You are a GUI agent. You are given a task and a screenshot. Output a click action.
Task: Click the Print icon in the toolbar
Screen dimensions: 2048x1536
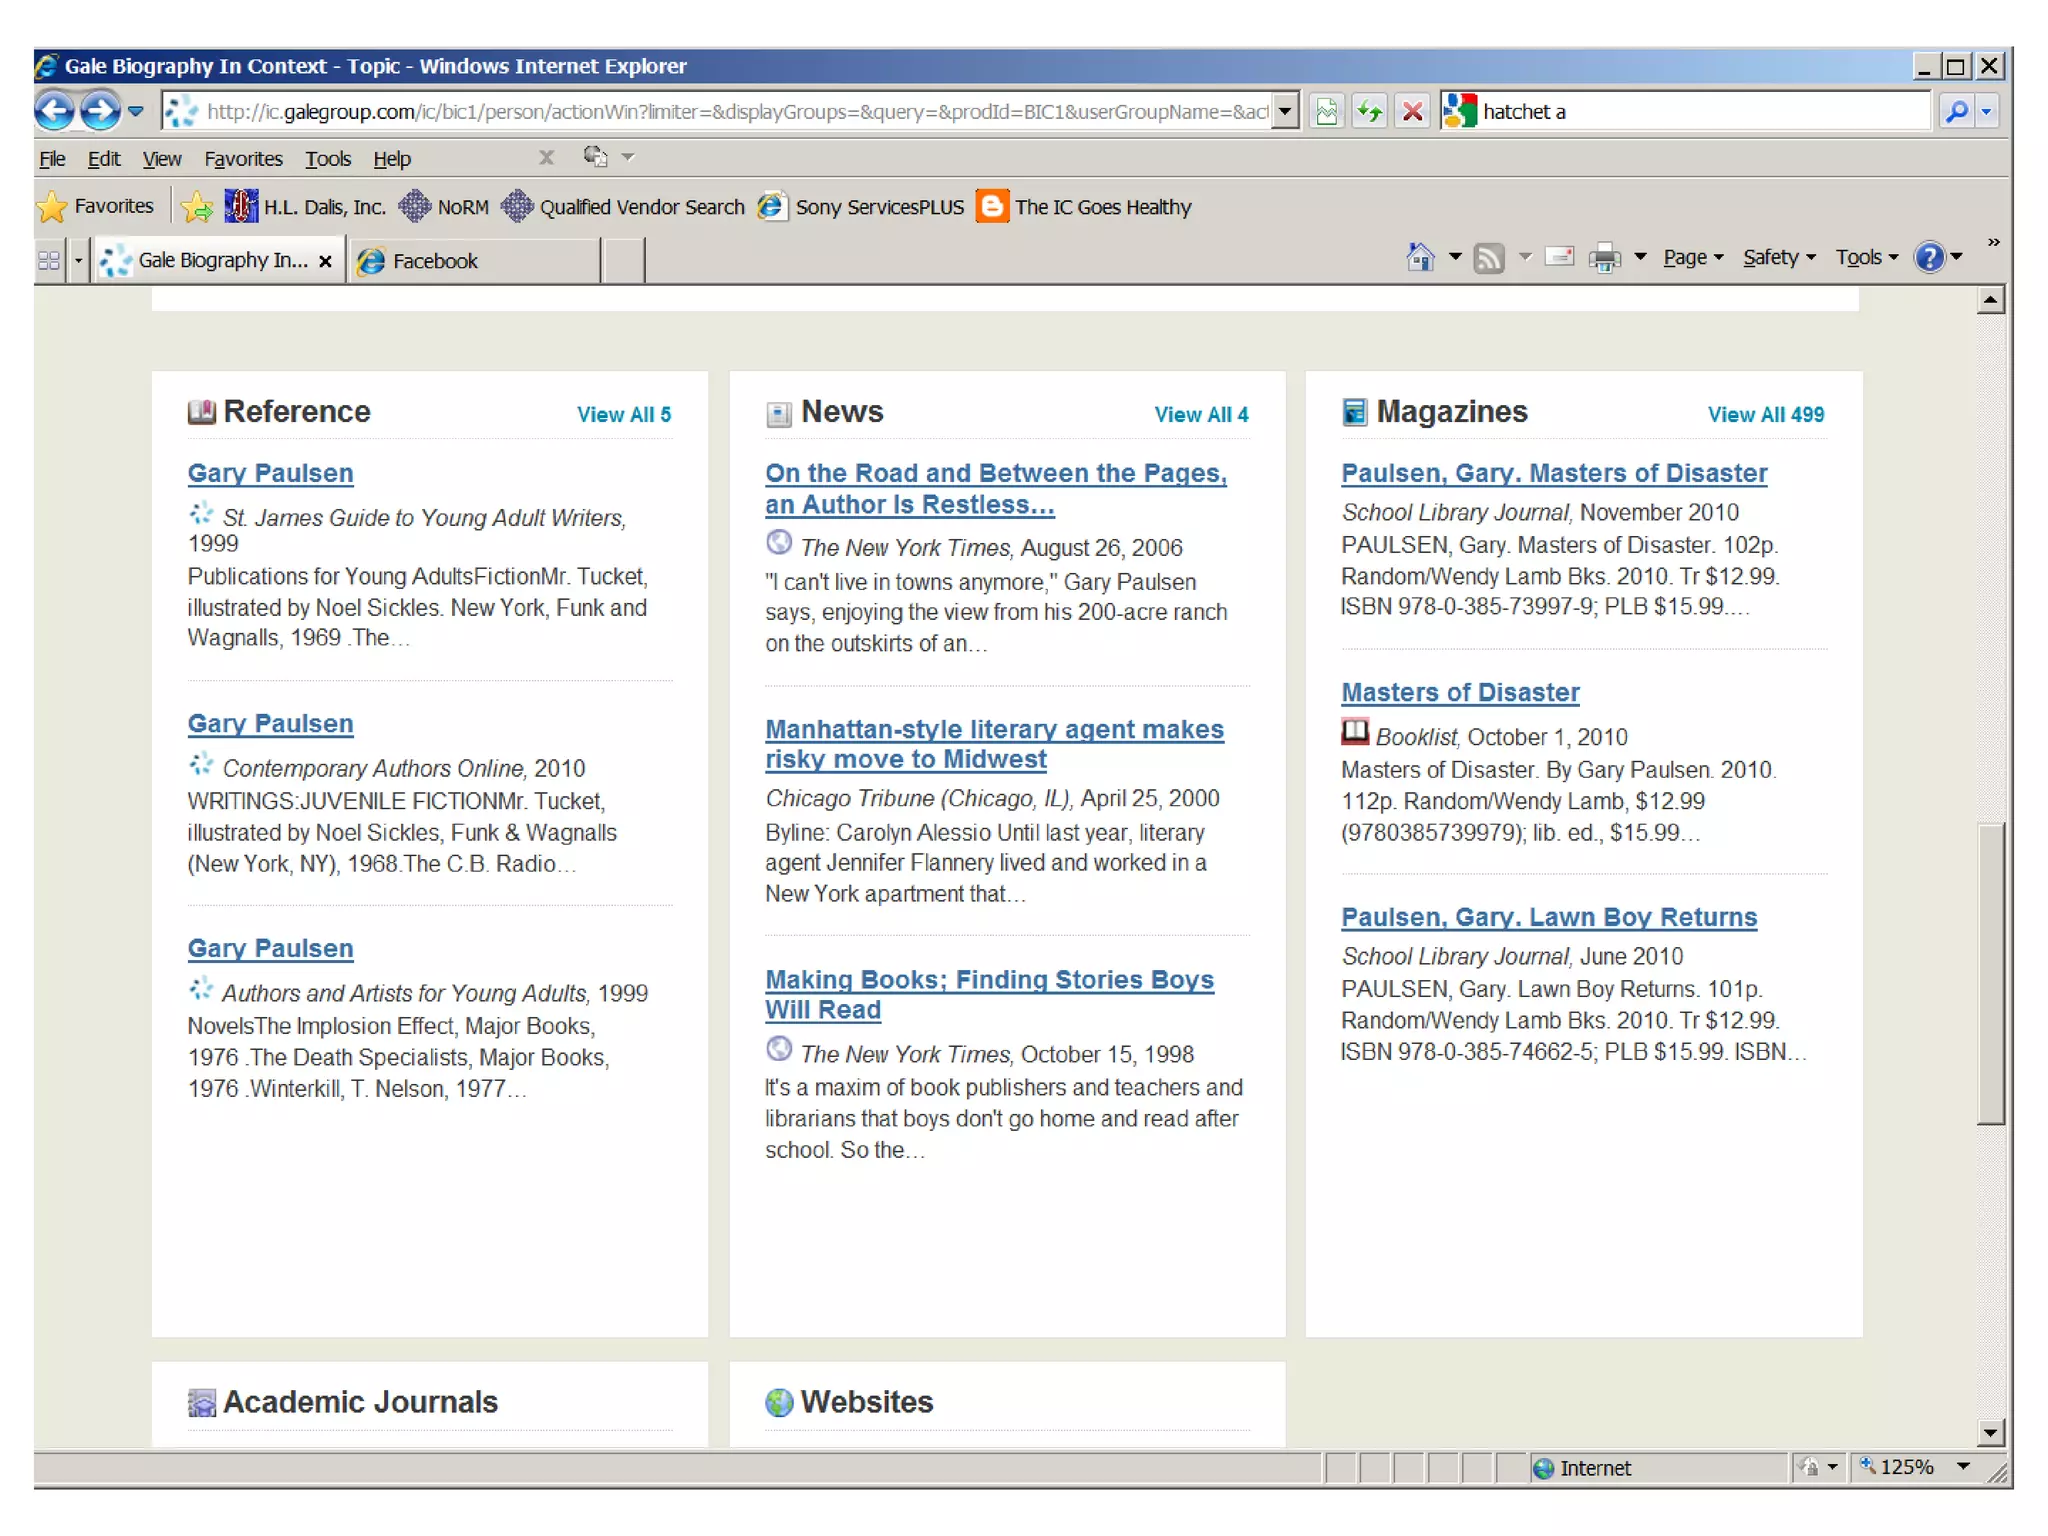tap(1604, 258)
